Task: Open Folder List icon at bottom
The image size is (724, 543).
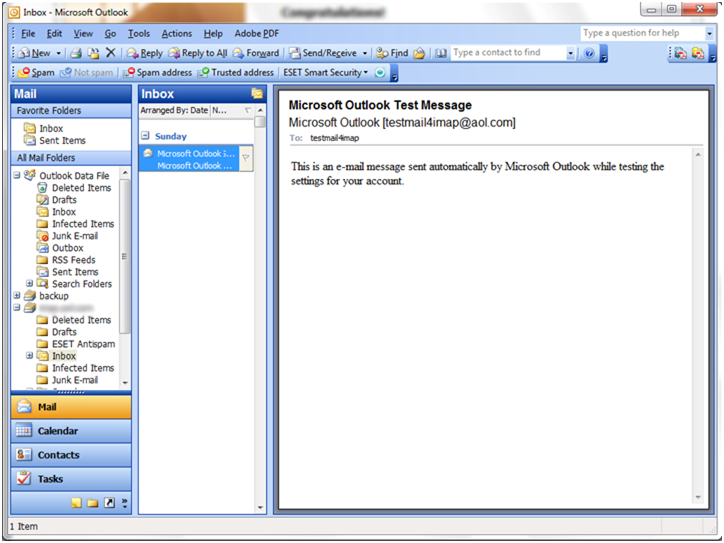Action: click(x=93, y=503)
